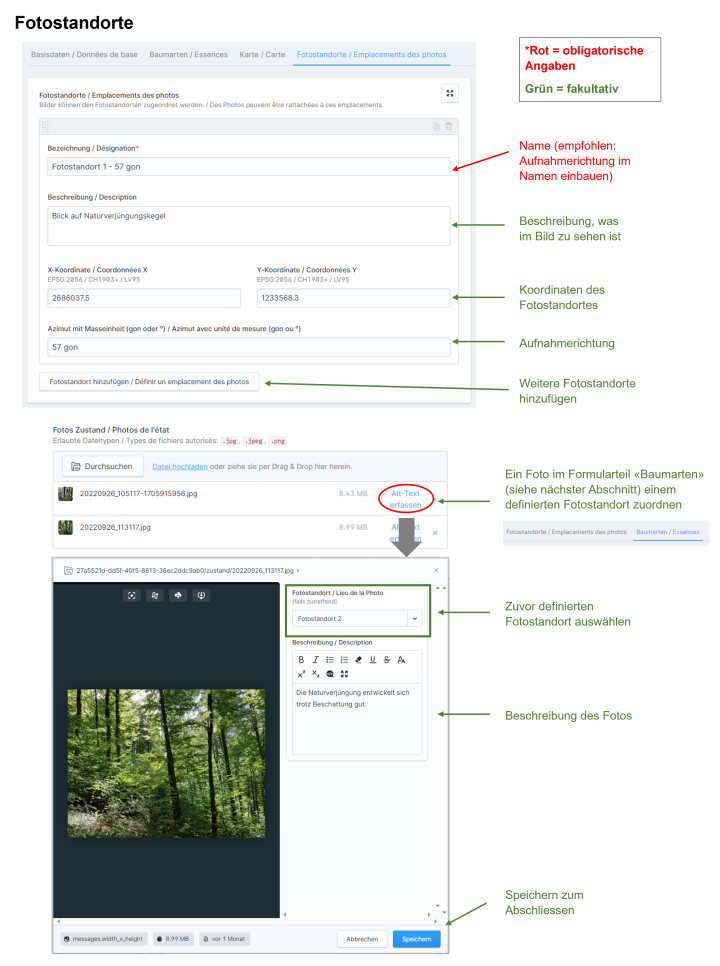Screen dimensions: 720x966
Task: Click the Abbrechen button
Action: tap(362, 939)
